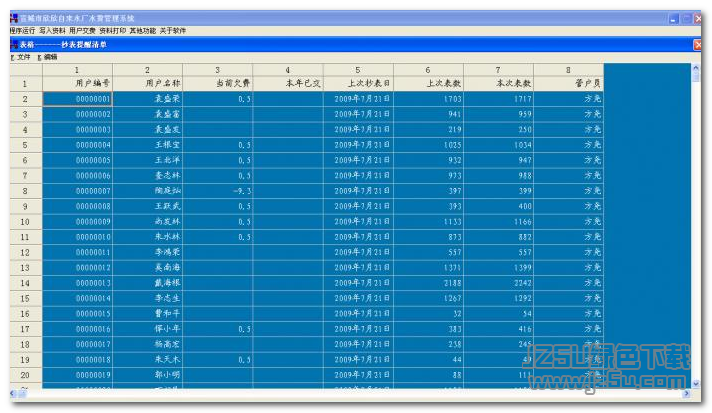Image resolution: width=712 pixels, height=413 pixels.
Task: Select user number cell 00000001
Action: [78, 99]
